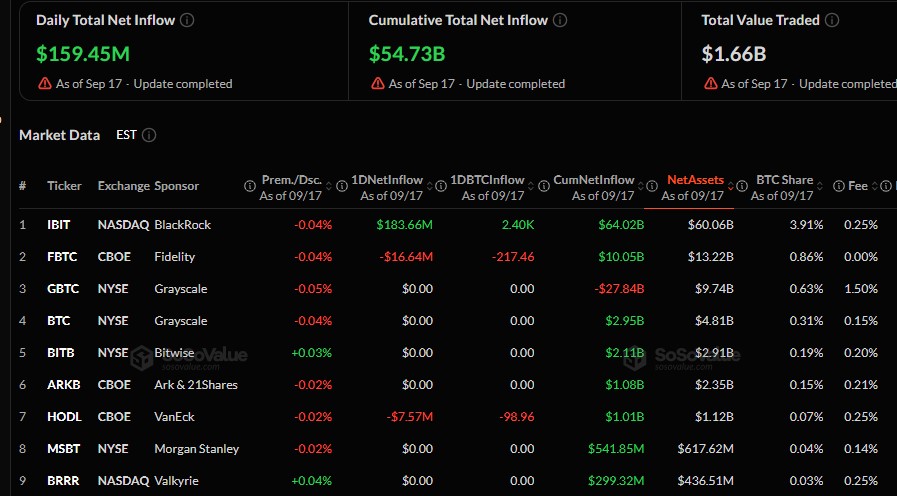The height and width of the screenshot is (496, 897).
Task: Select Morgan Stanley sponsor cell
Action: (x=197, y=449)
